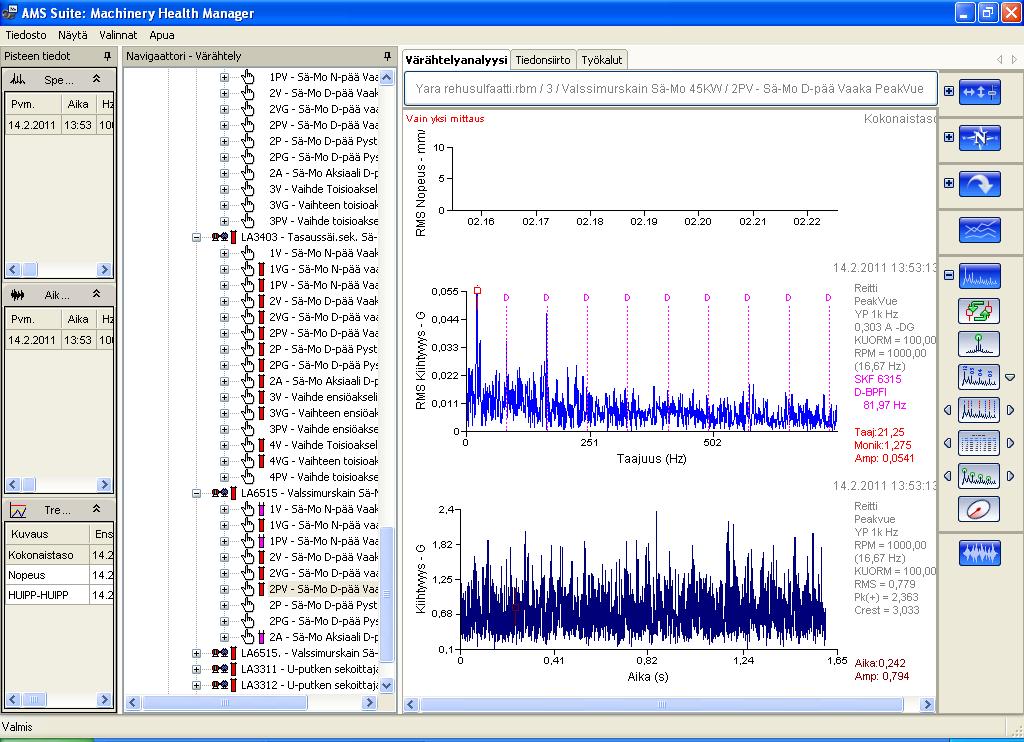Click the spectrum icon in the Spe... header
This screenshot has height=742, width=1024.
[x=18, y=80]
